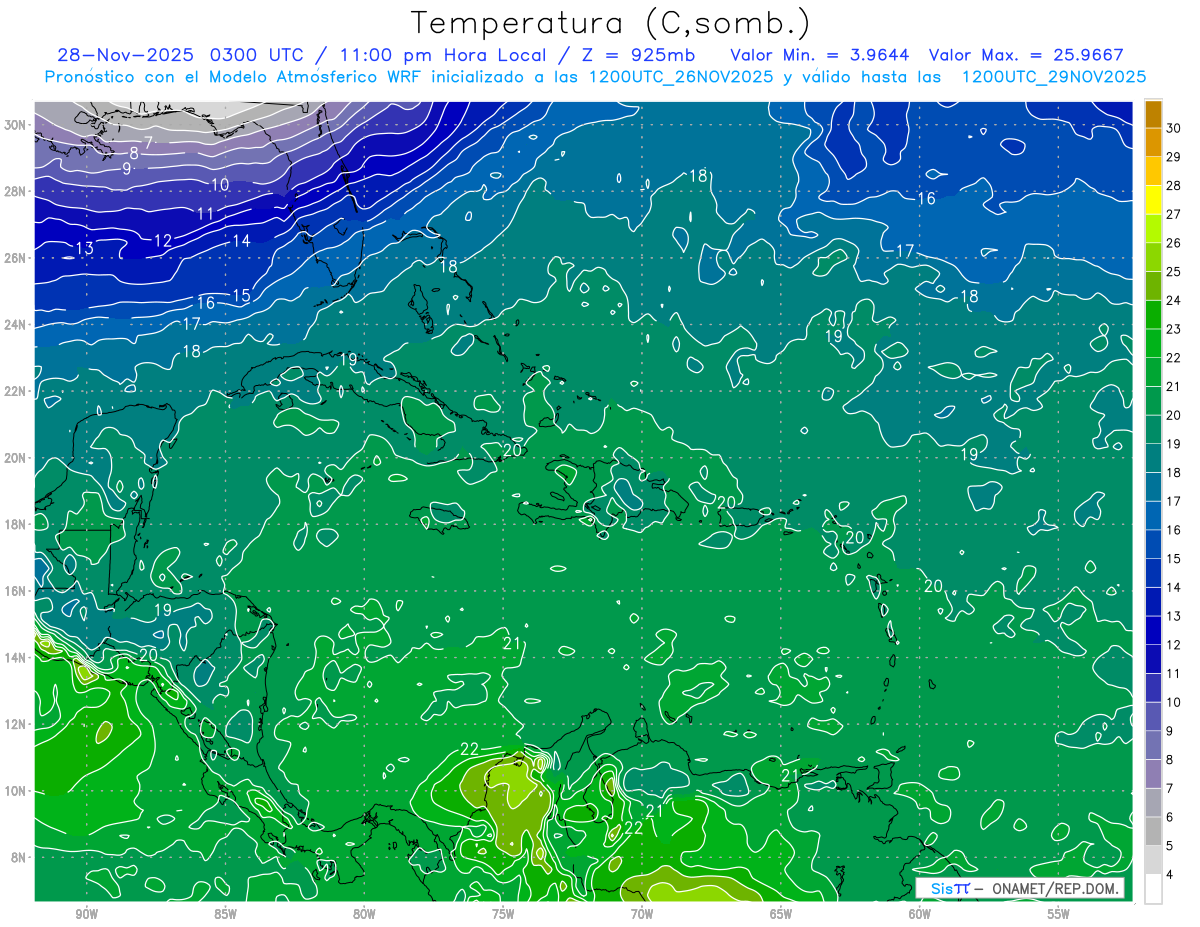The width and height of the screenshot is (1200, 927).
Task: Click the "70W" longitude label
Action: coord(642,914)
